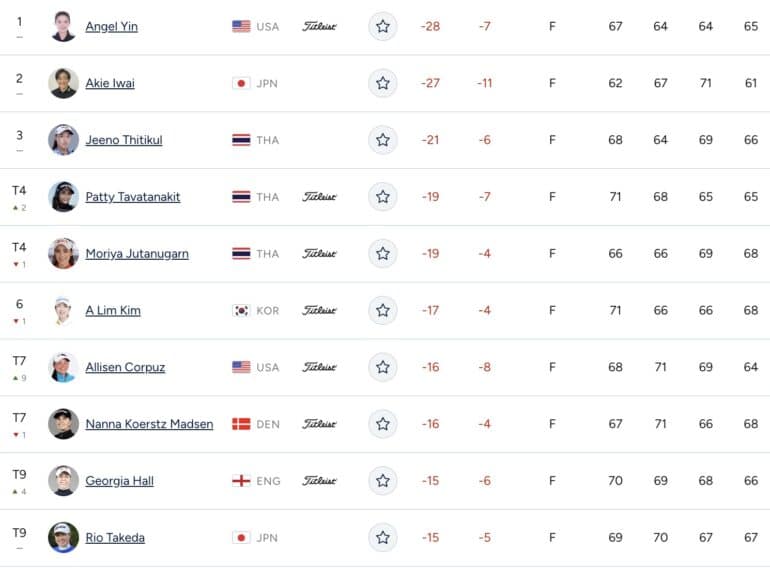770x568 pixels.
Task: Expand Allisen Corpuz row via total score -16
Action: 431,367
